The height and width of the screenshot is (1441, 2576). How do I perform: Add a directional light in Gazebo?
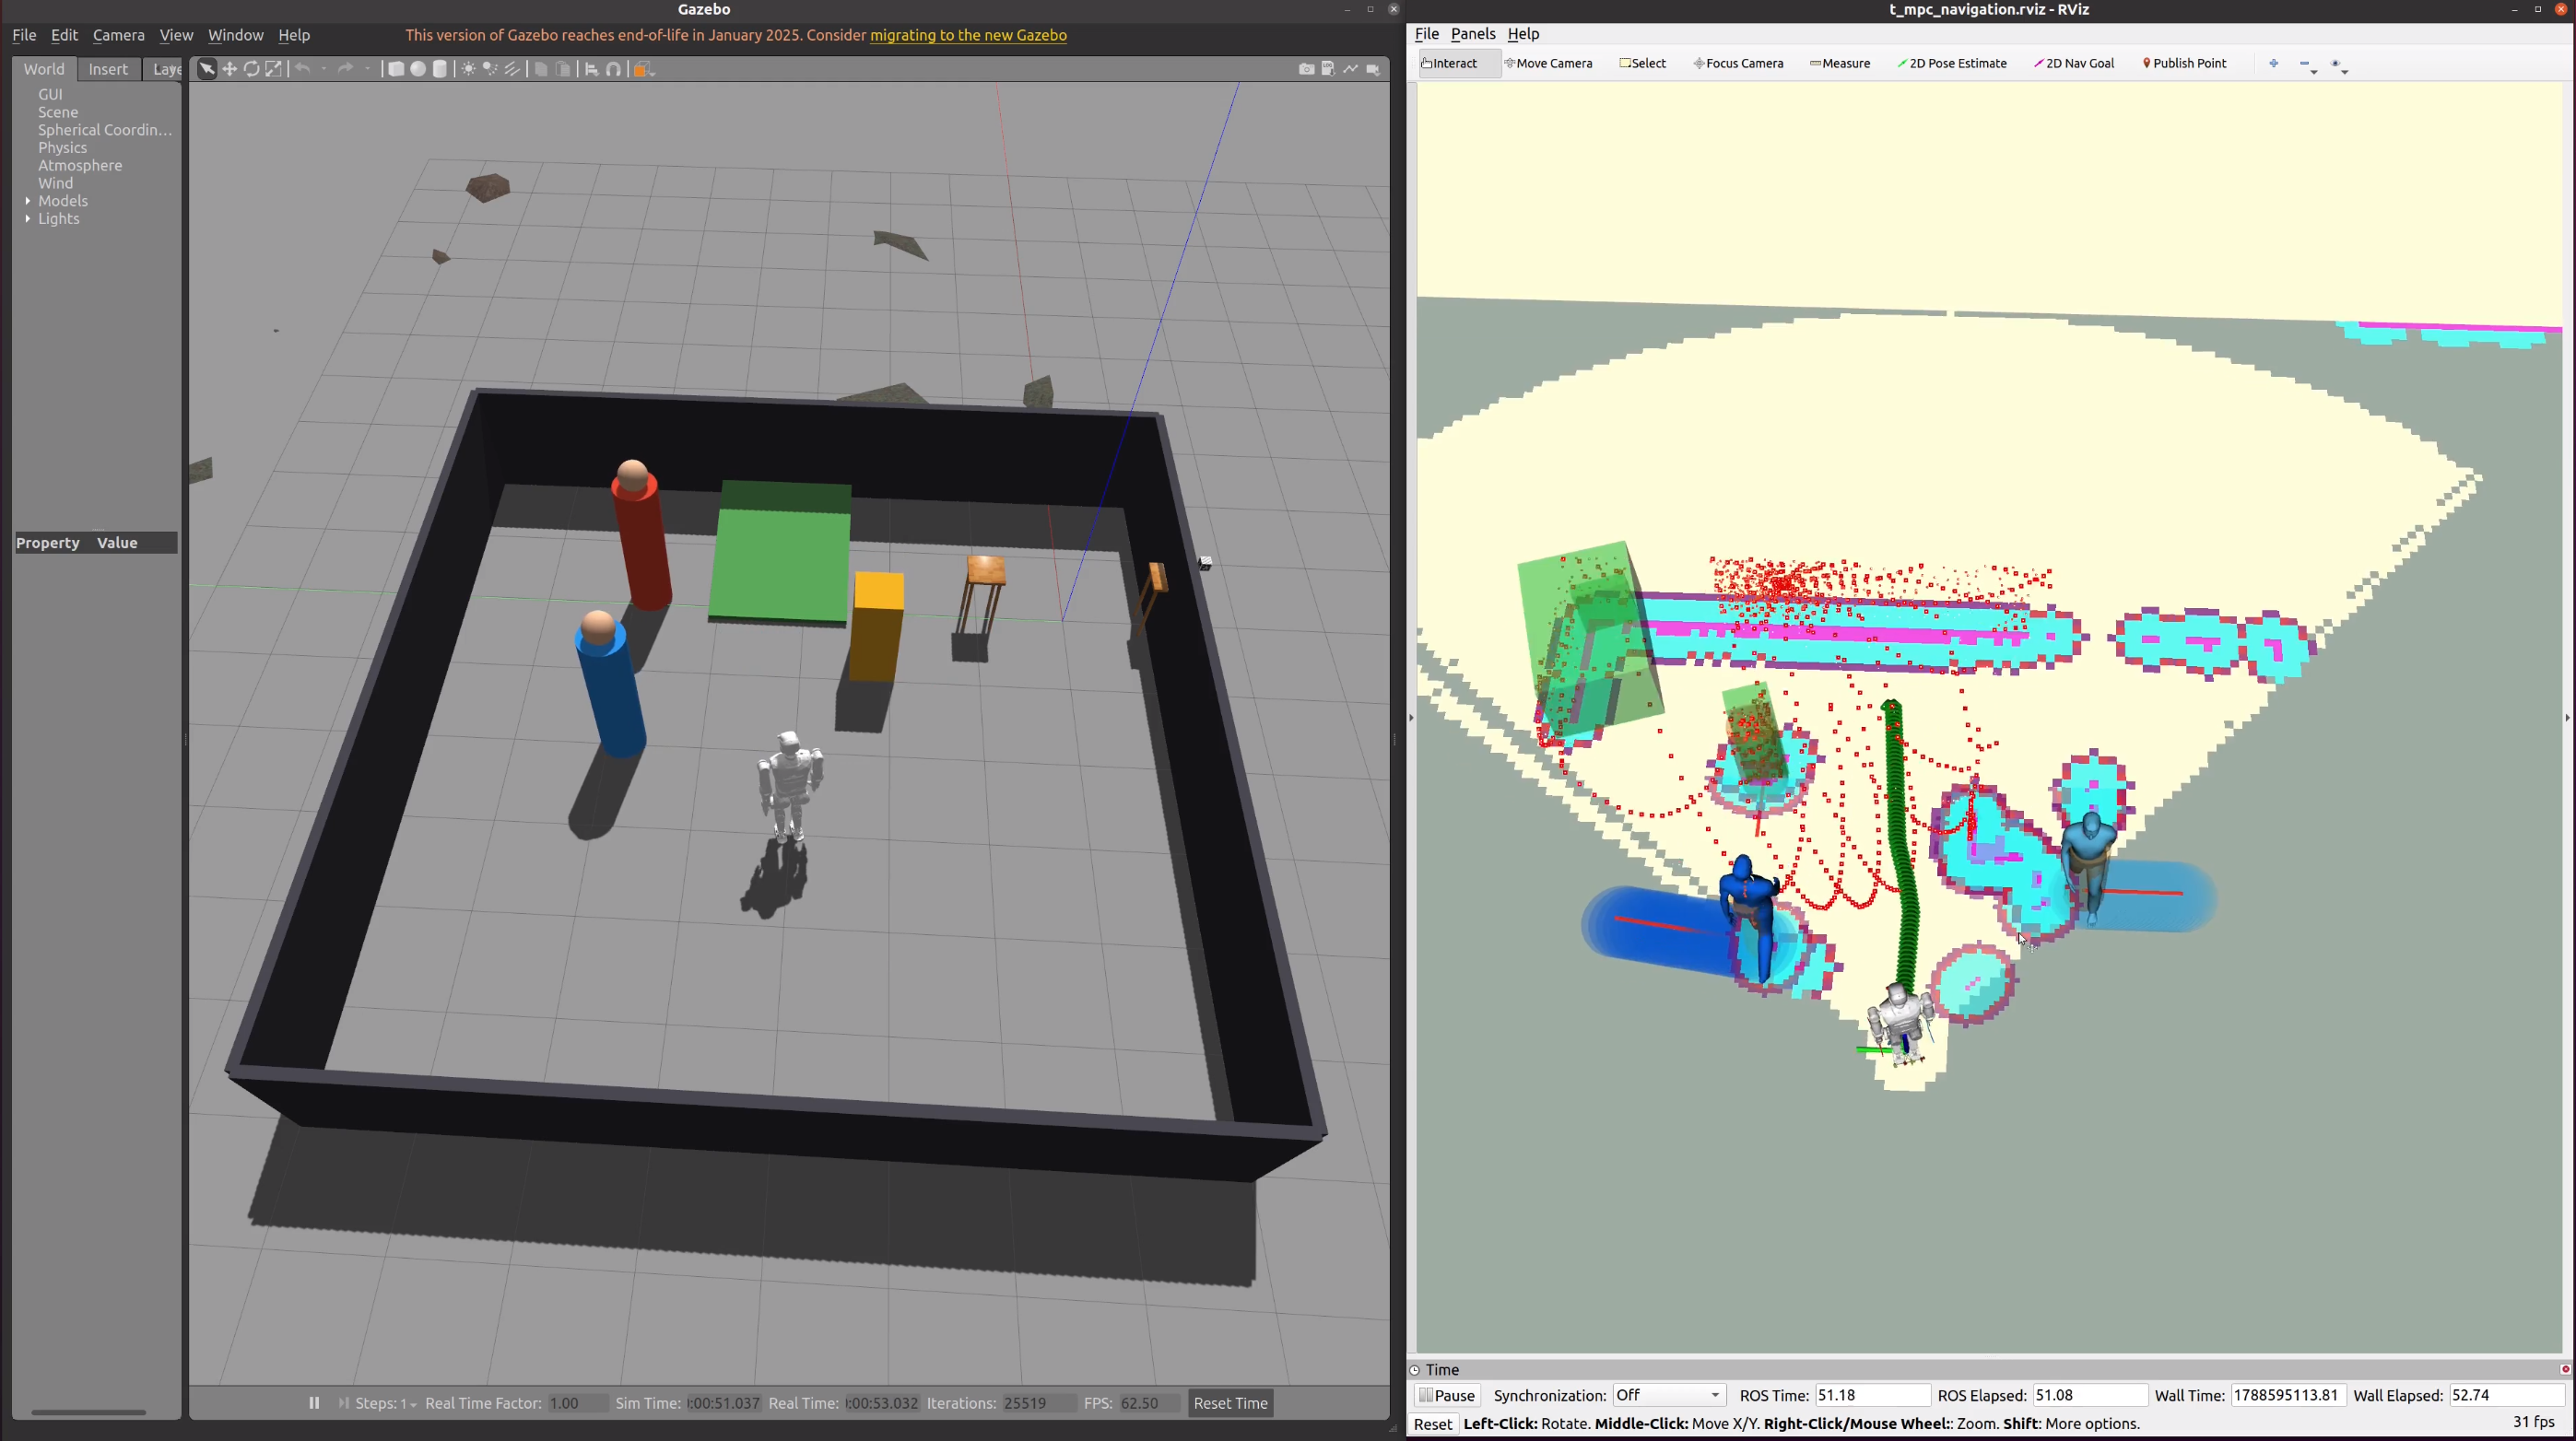(512, 69)
